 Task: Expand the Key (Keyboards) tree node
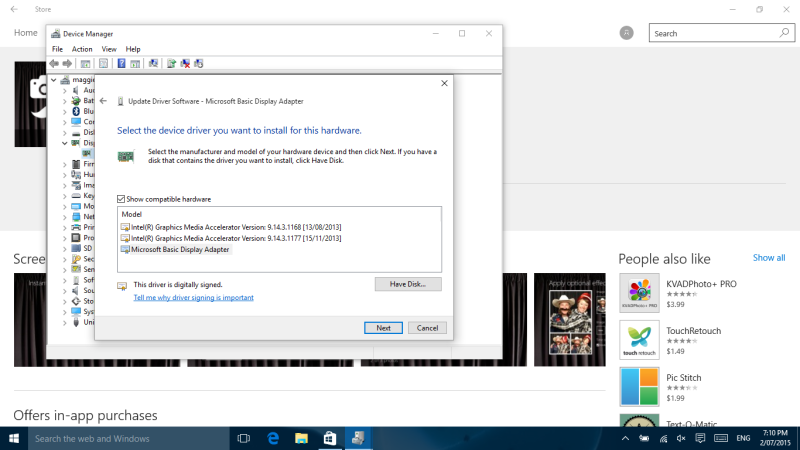(65, 196)
